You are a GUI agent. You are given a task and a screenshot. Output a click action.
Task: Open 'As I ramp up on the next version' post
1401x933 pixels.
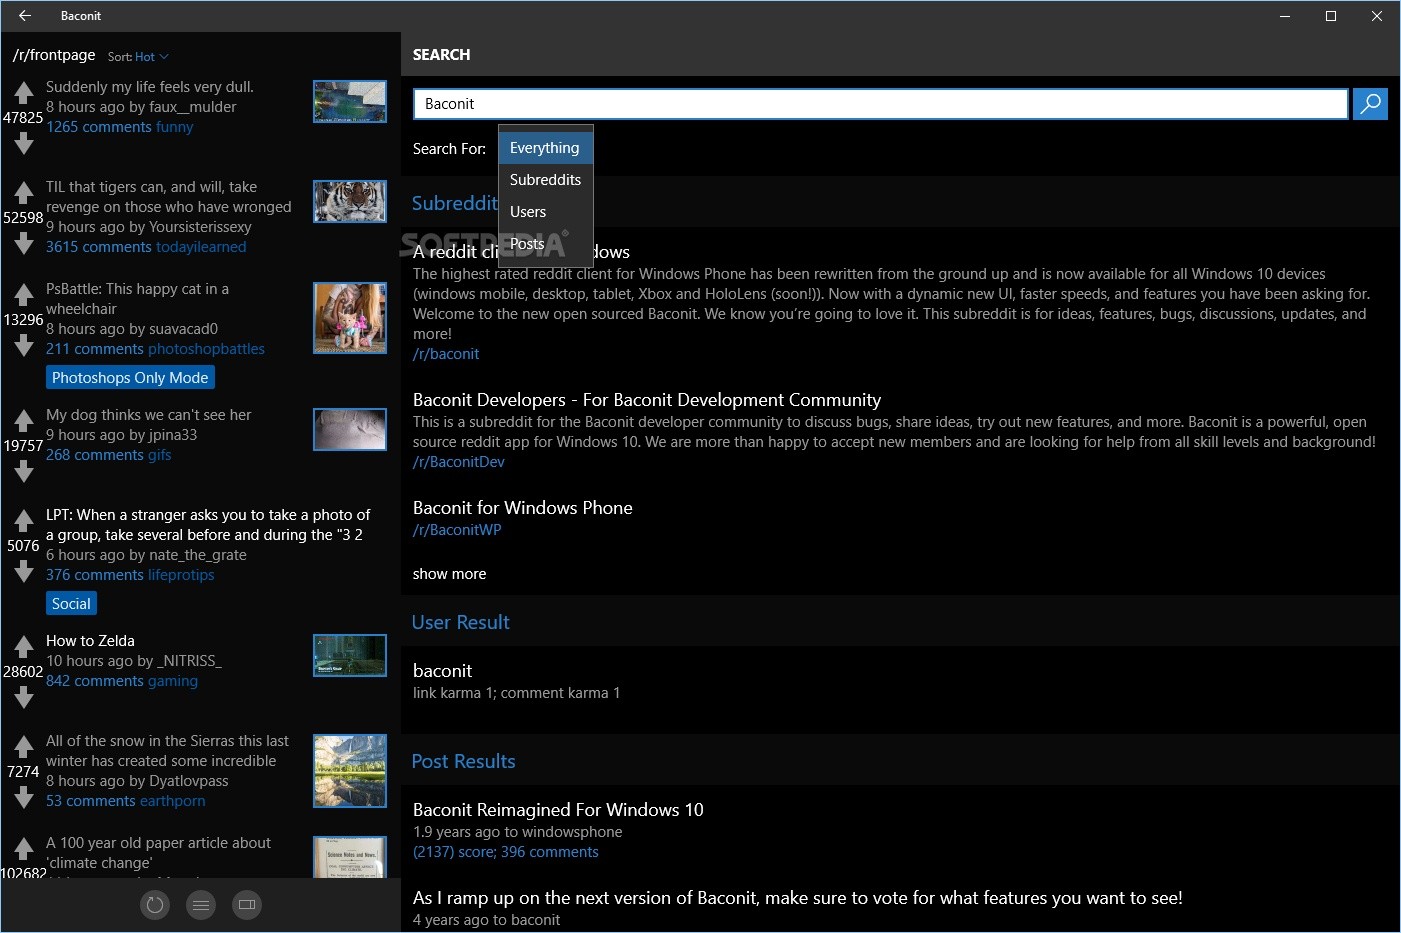[x=798, y=898]
